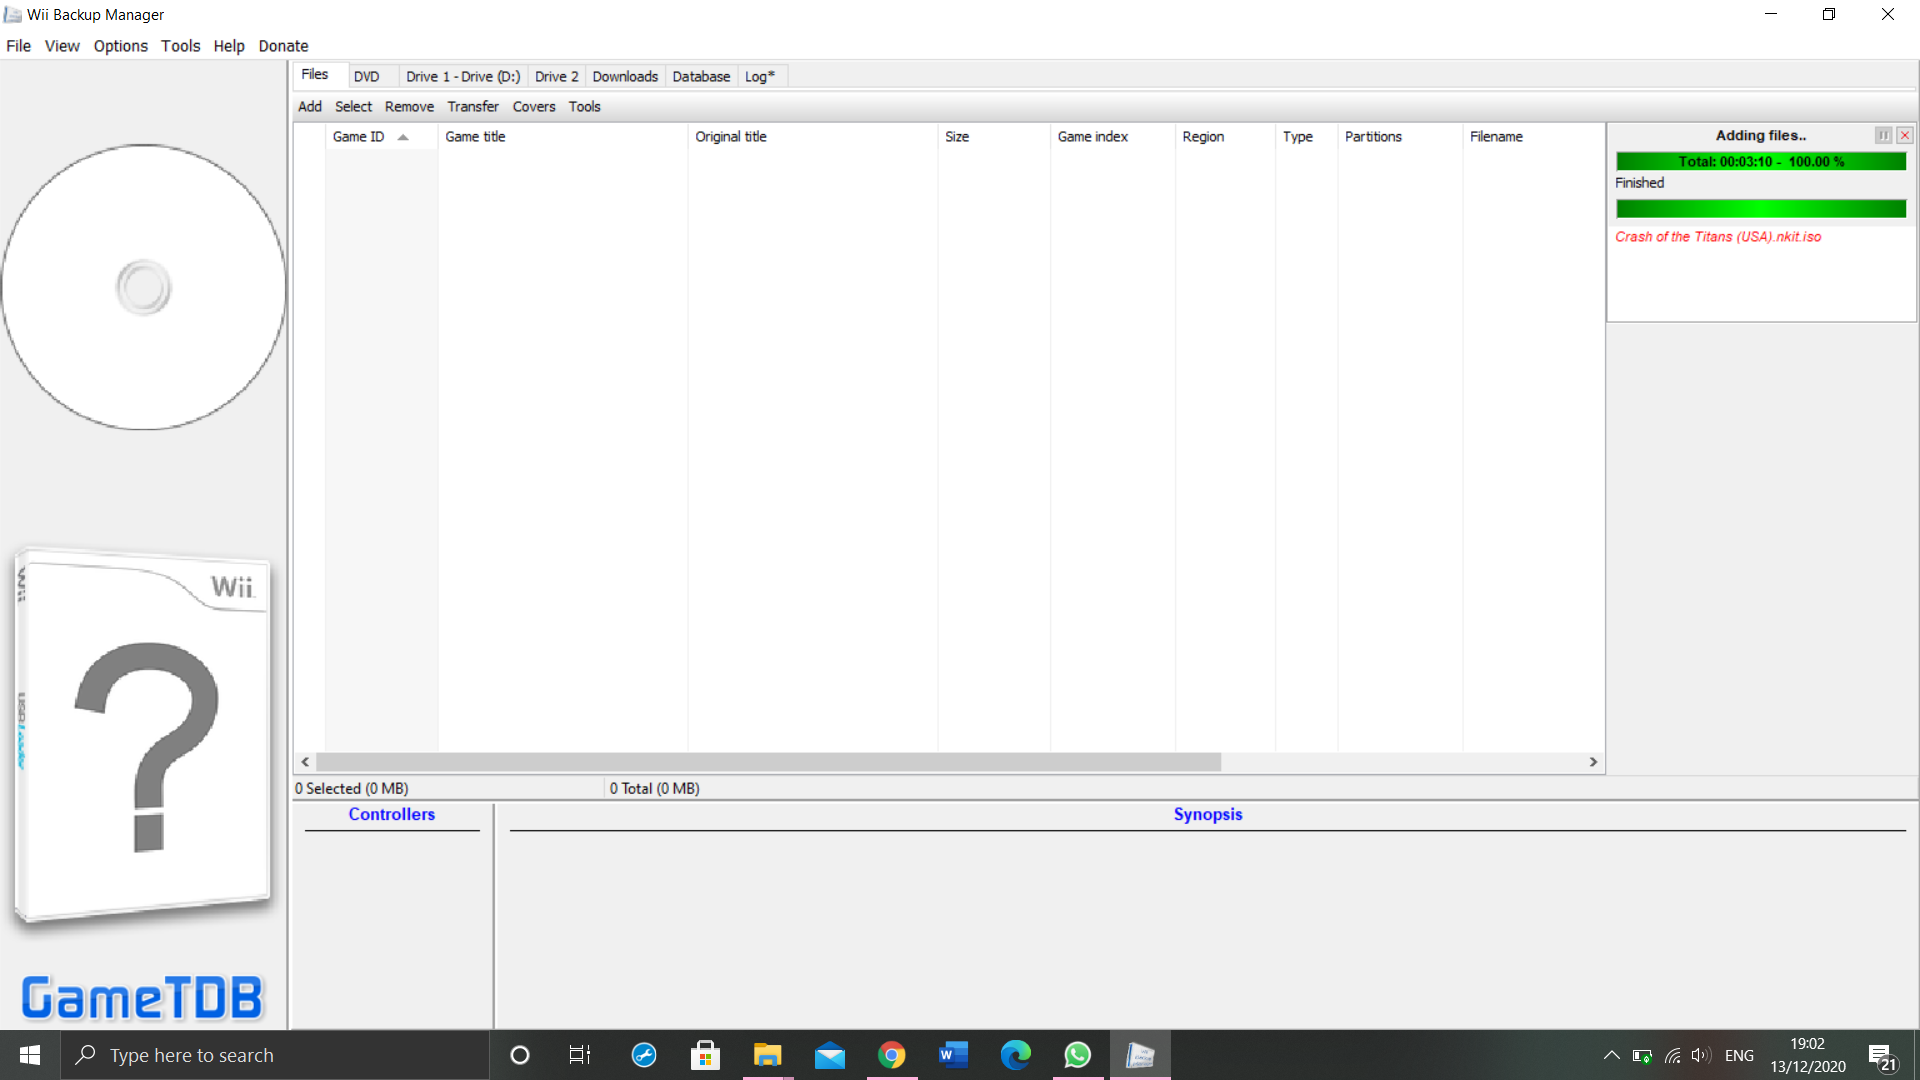Open Task View on the taskbar
Viewport: 1920px width, 1080px height.
[580, 1055]
